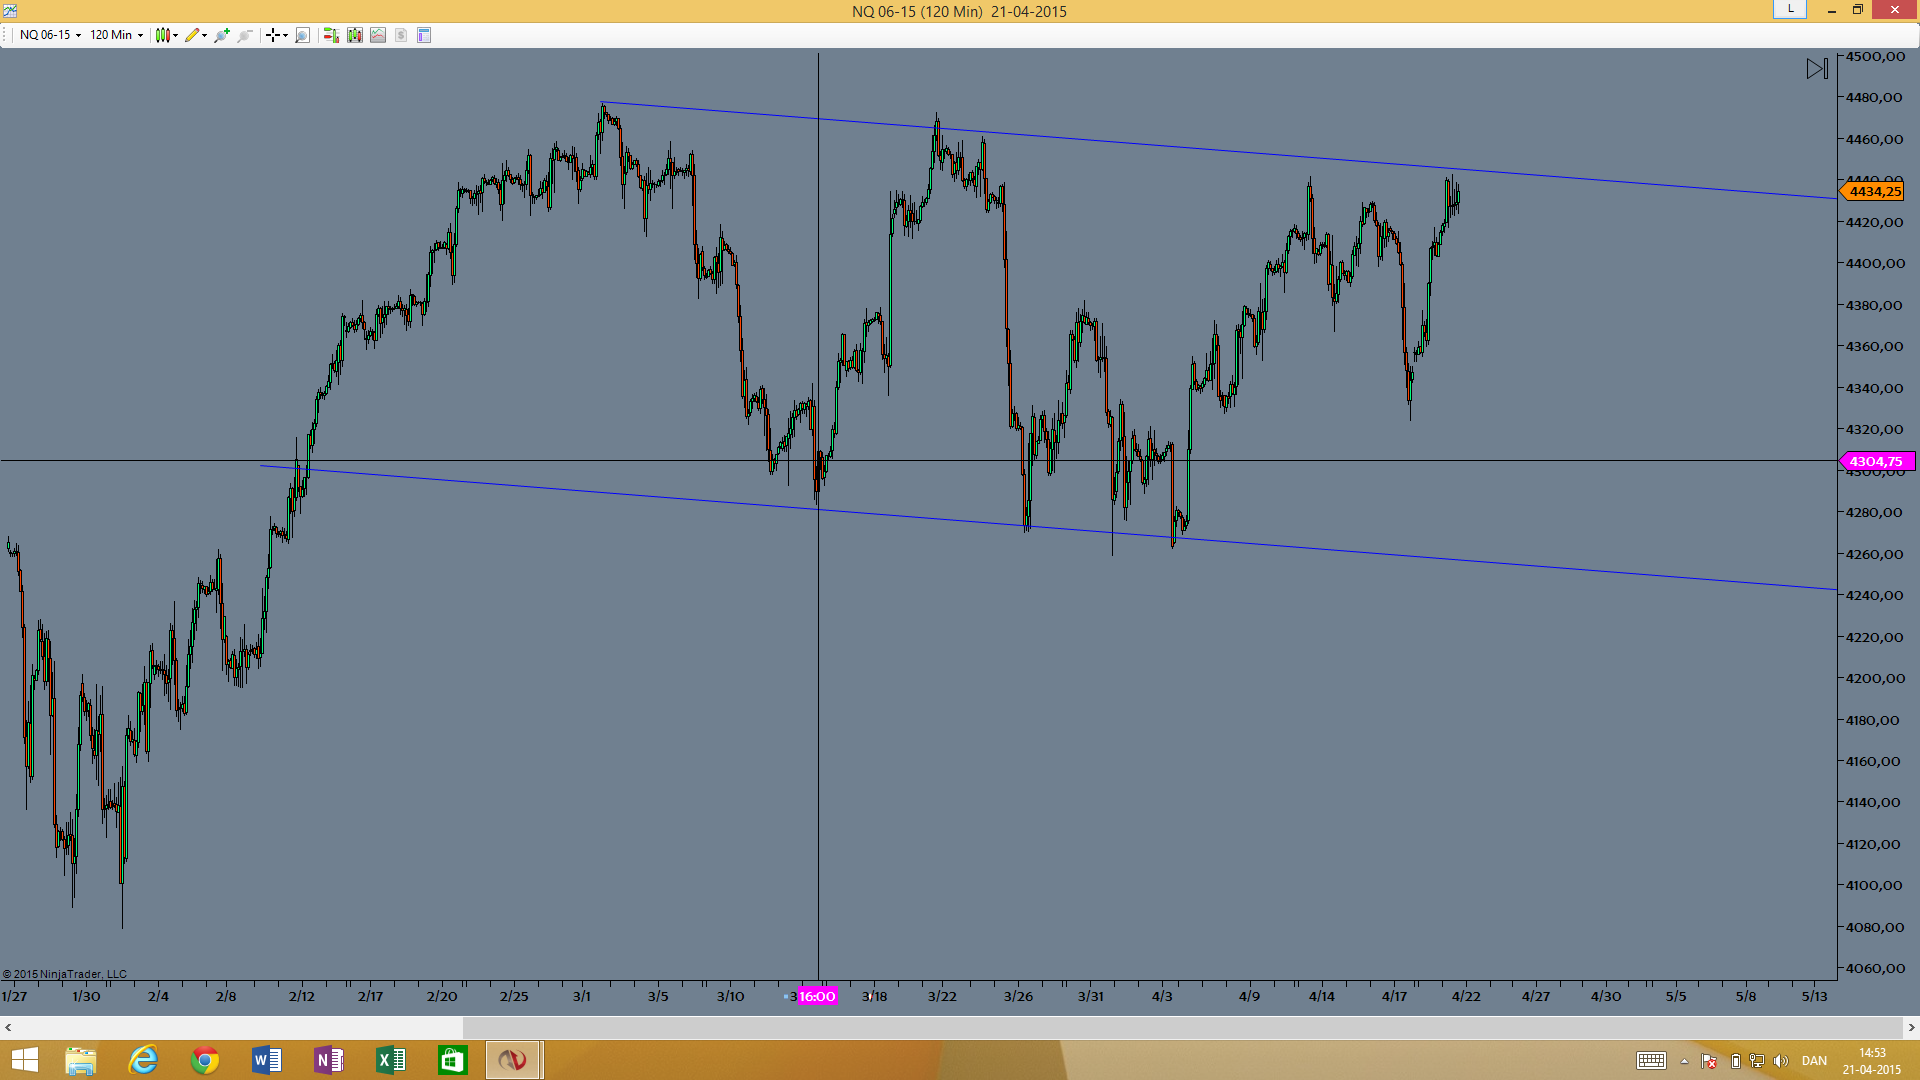This screenshot has width=1920, height=1080.
Task: Click the zoom in magnifier icon
Action: pos(222,35)
